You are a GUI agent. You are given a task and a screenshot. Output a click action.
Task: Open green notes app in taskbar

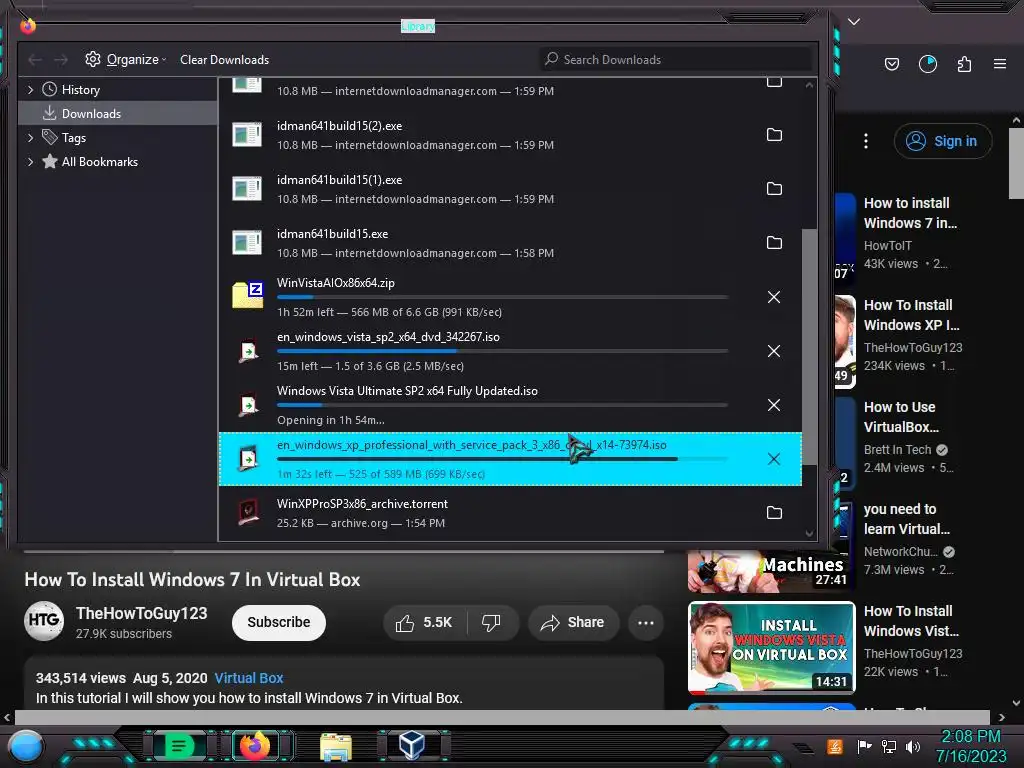point(178,745)
